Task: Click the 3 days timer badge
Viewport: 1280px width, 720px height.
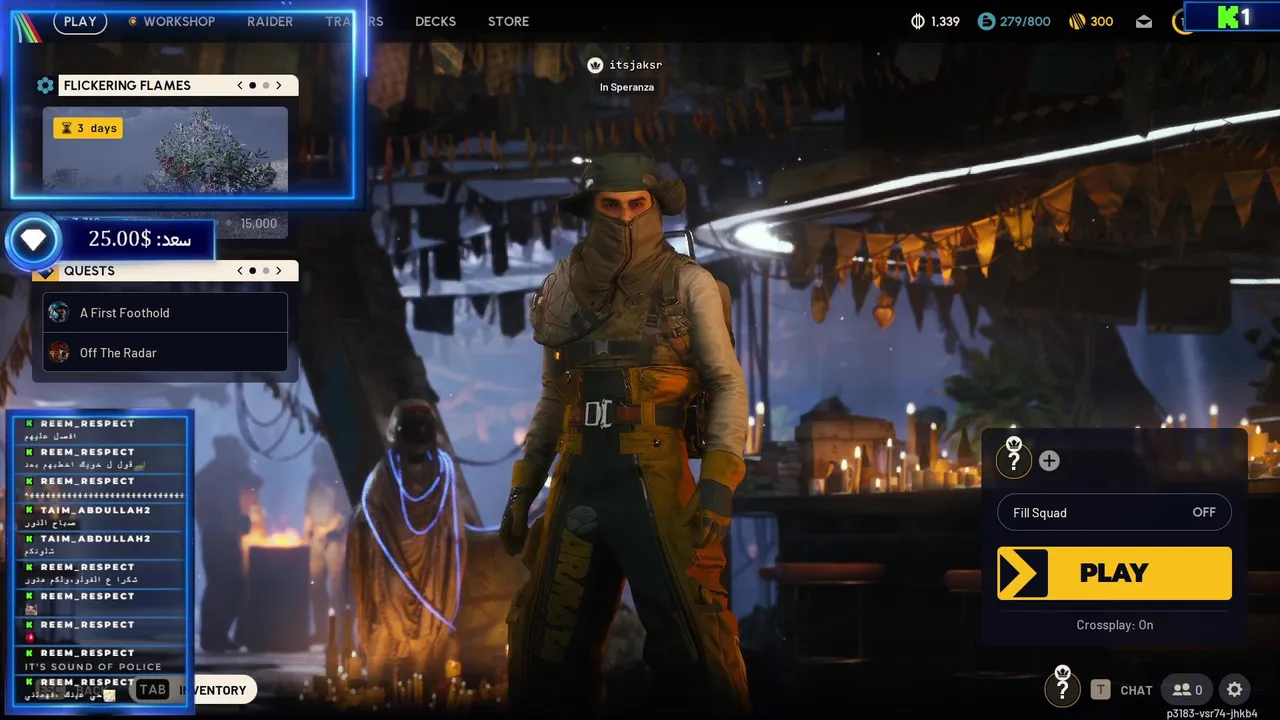Action: (x=88, y=128)
